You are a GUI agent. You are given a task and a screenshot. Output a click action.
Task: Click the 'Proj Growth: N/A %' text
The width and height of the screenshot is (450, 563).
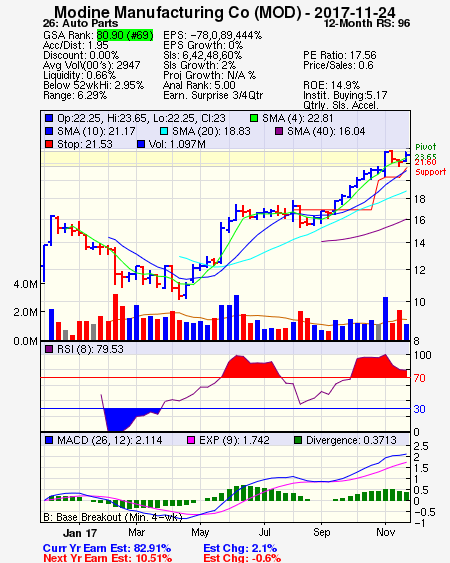[209, 75]
